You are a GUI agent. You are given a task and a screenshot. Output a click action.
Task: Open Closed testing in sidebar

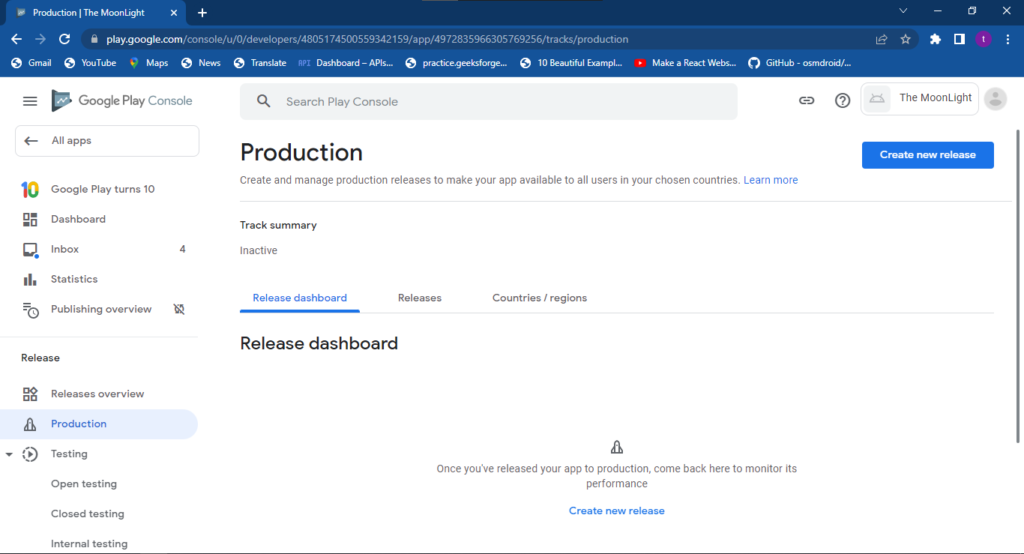[x=88, y=514]
